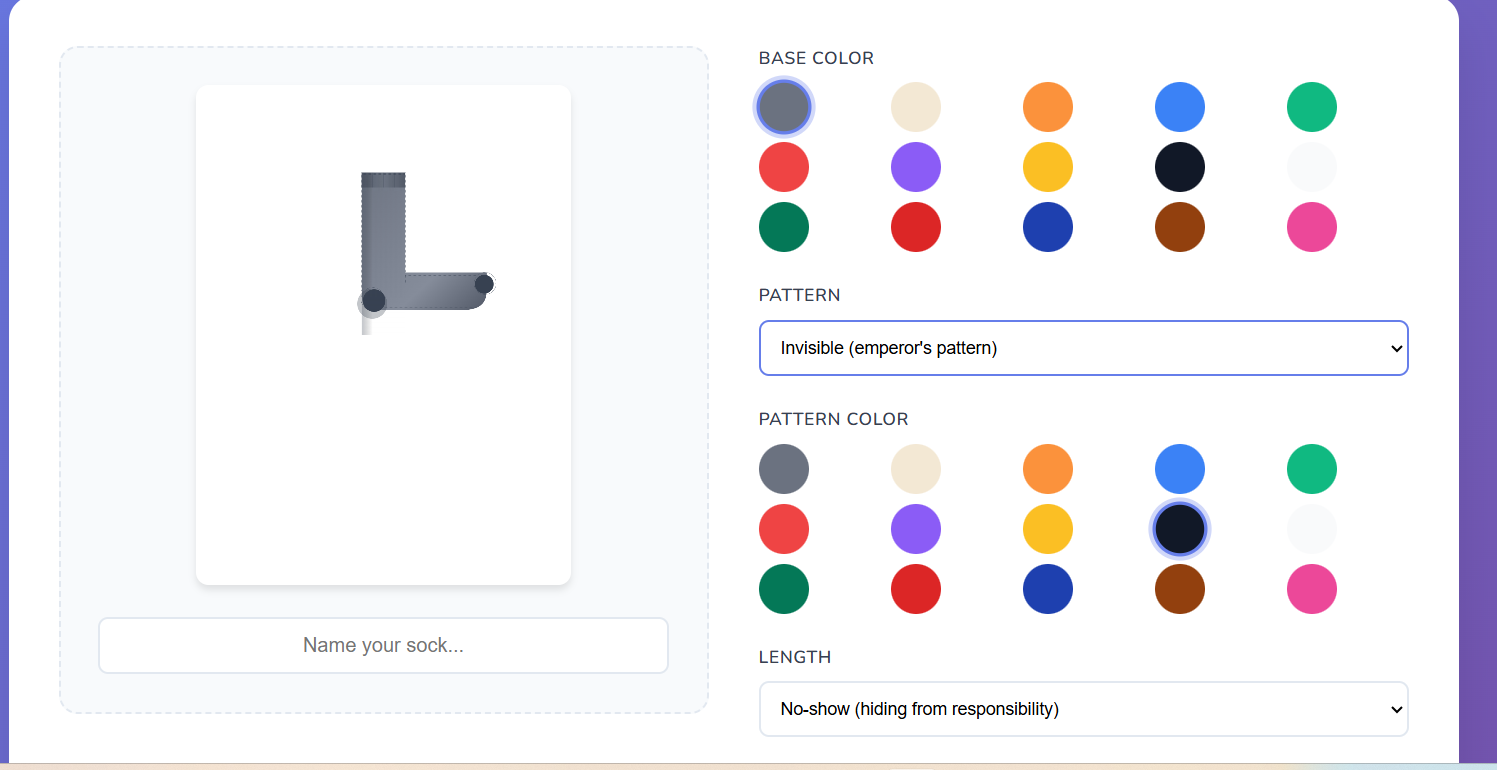Image resolution: width=1497 pixels, height=770 pixels.
Task: Choose the yellow base color
Action: 1048,167
